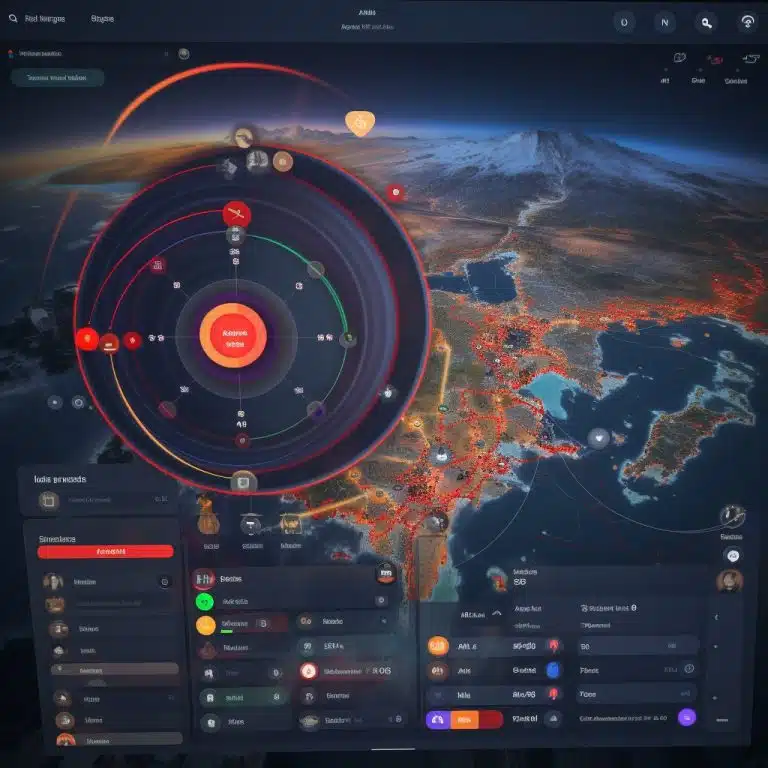Click the purple round button at right panel's bottom
The height and width of the screenshot is (768, 768).
pos(687,718)
